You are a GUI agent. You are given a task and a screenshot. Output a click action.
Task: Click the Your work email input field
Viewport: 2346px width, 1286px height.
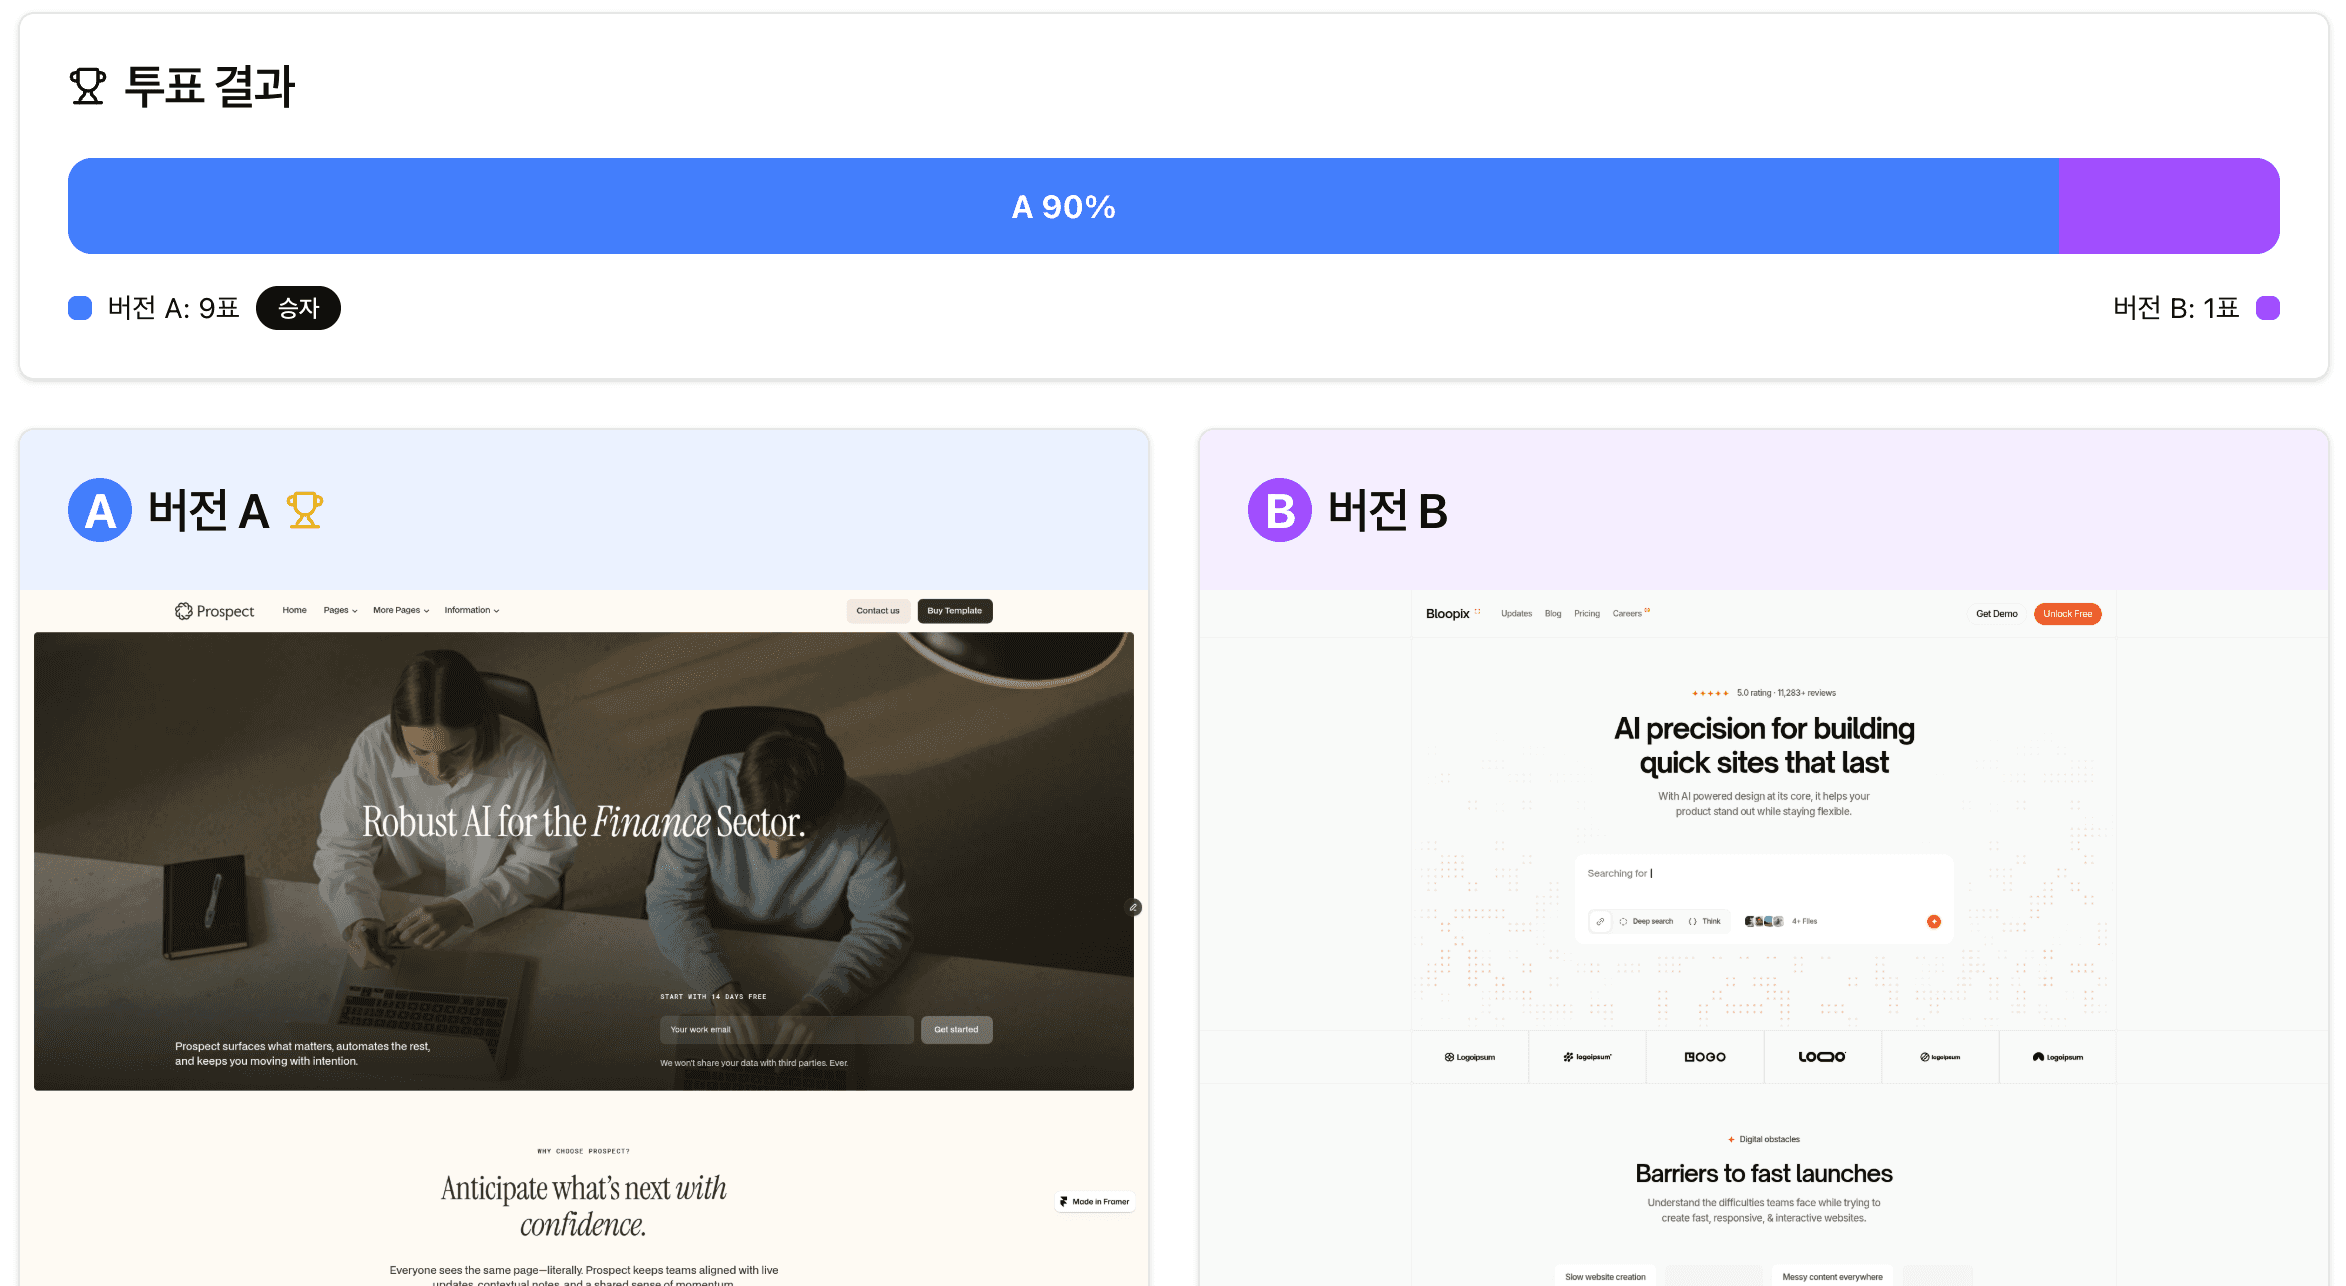[785, 1029]
